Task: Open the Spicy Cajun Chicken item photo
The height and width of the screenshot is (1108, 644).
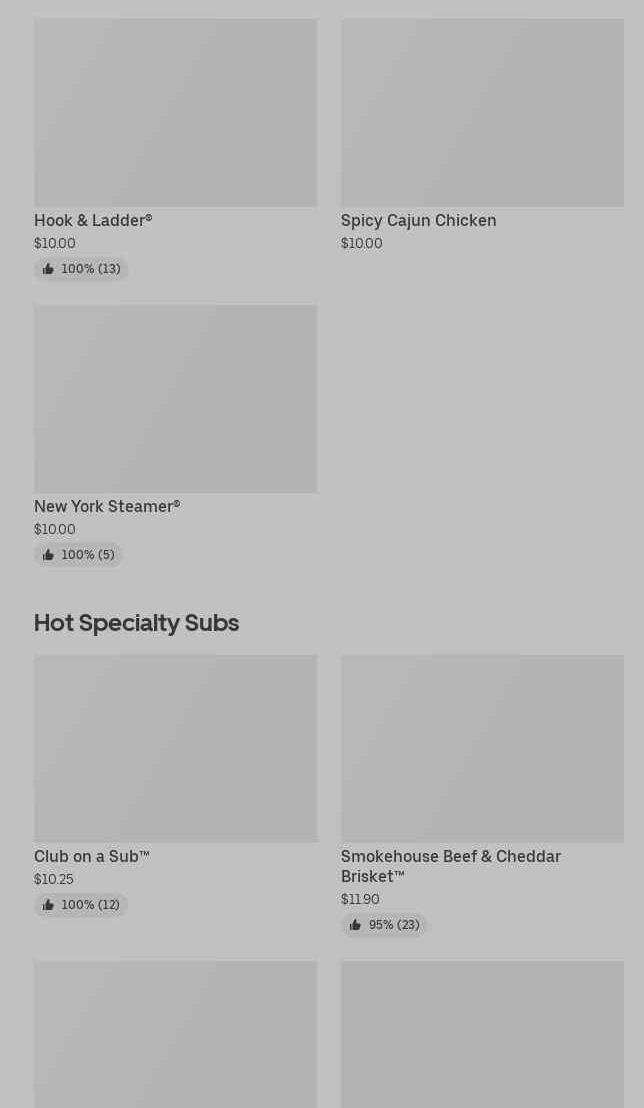Action: click(482, 112)
